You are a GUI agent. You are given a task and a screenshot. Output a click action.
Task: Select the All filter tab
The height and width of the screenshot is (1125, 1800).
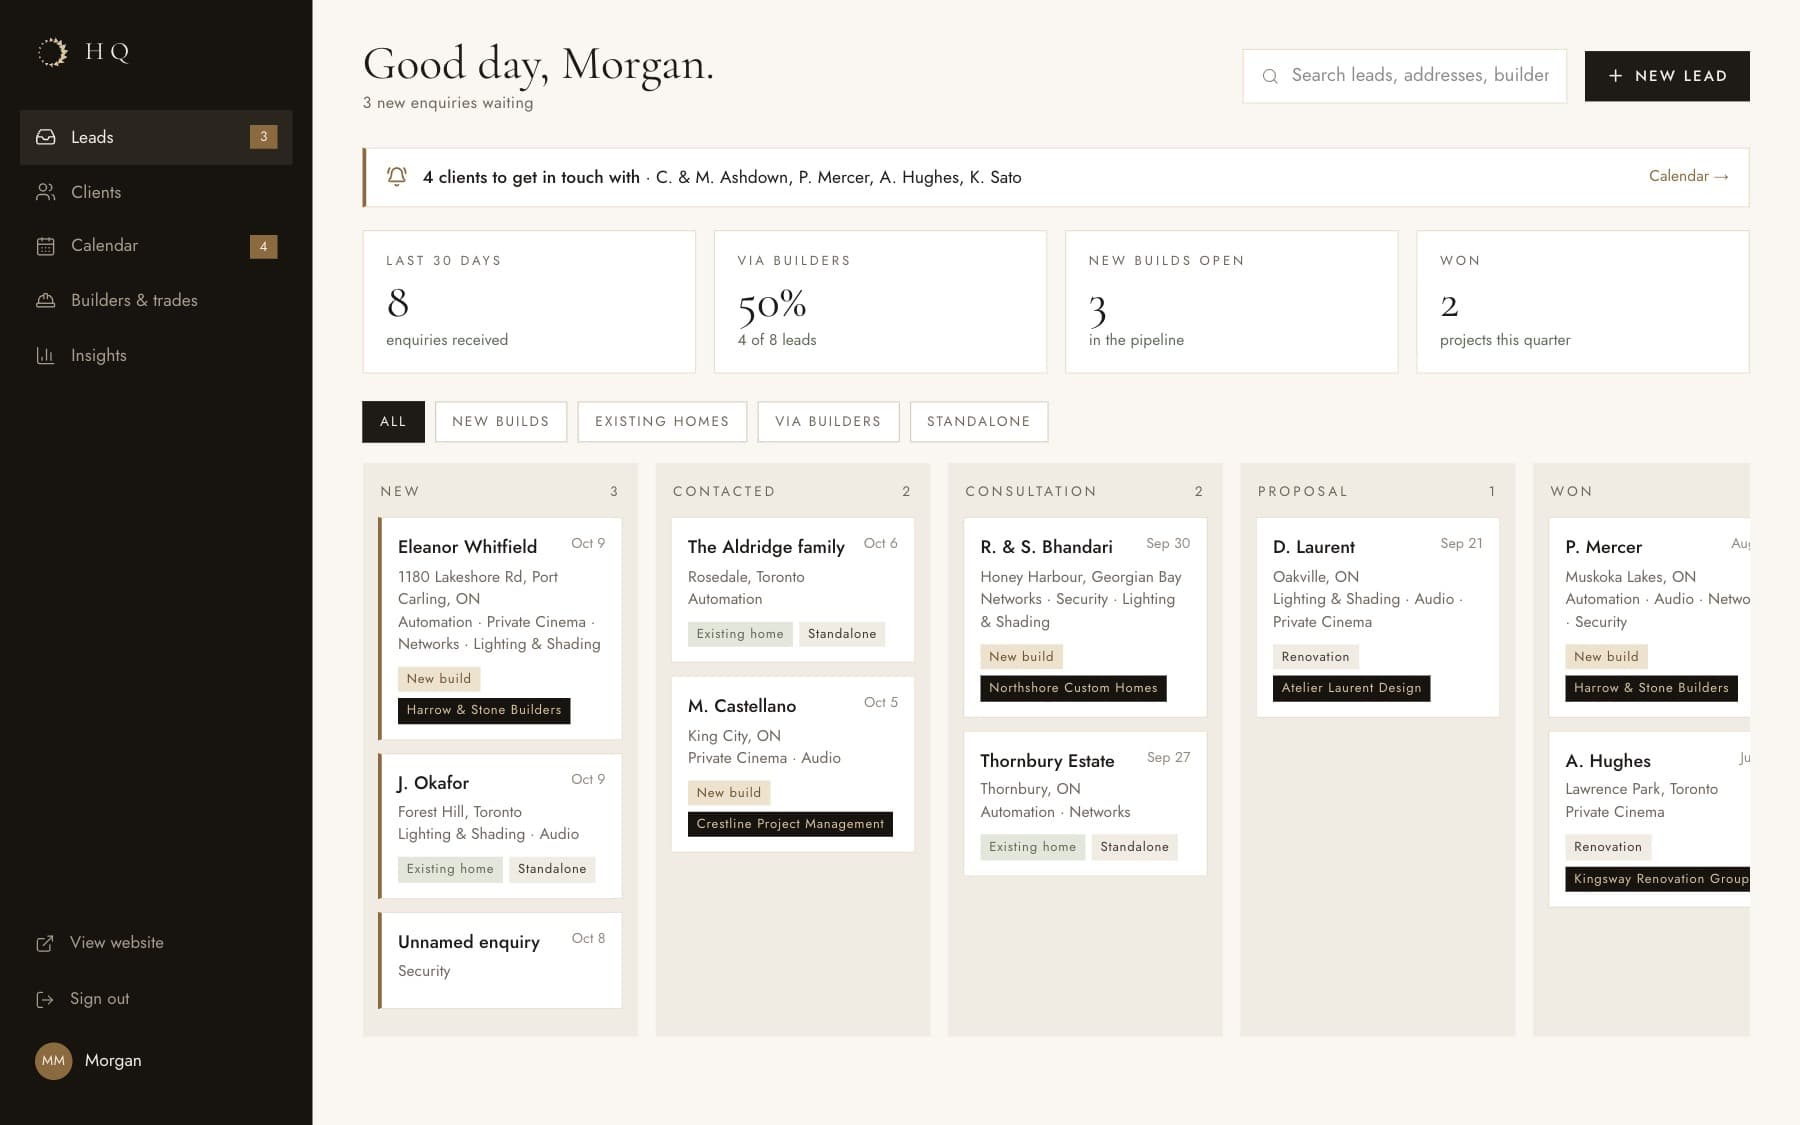(x=393, y=422)
